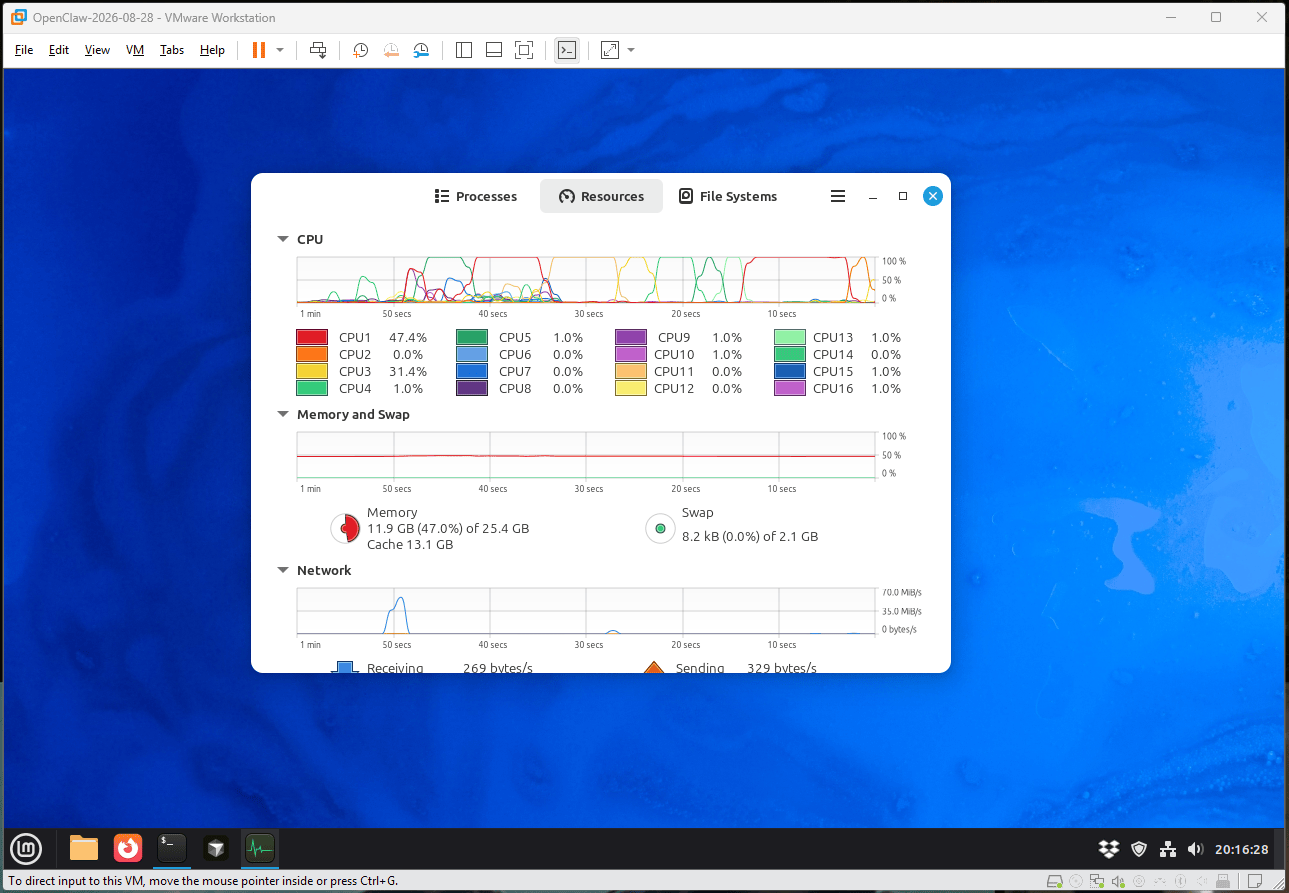
Task: Change the CPU3 yellow color swatch
Action: pos(312,371)
